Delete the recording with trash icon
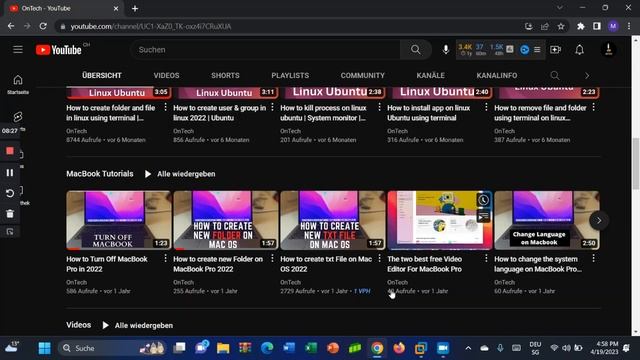Viewport: 640px width, 360px height. coord(10,213)
